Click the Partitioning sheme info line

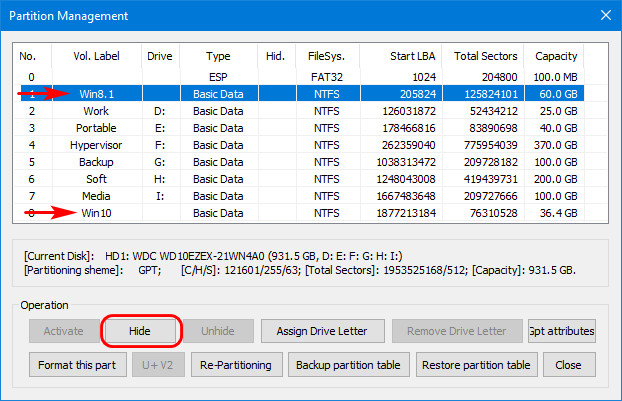(300, 271)
